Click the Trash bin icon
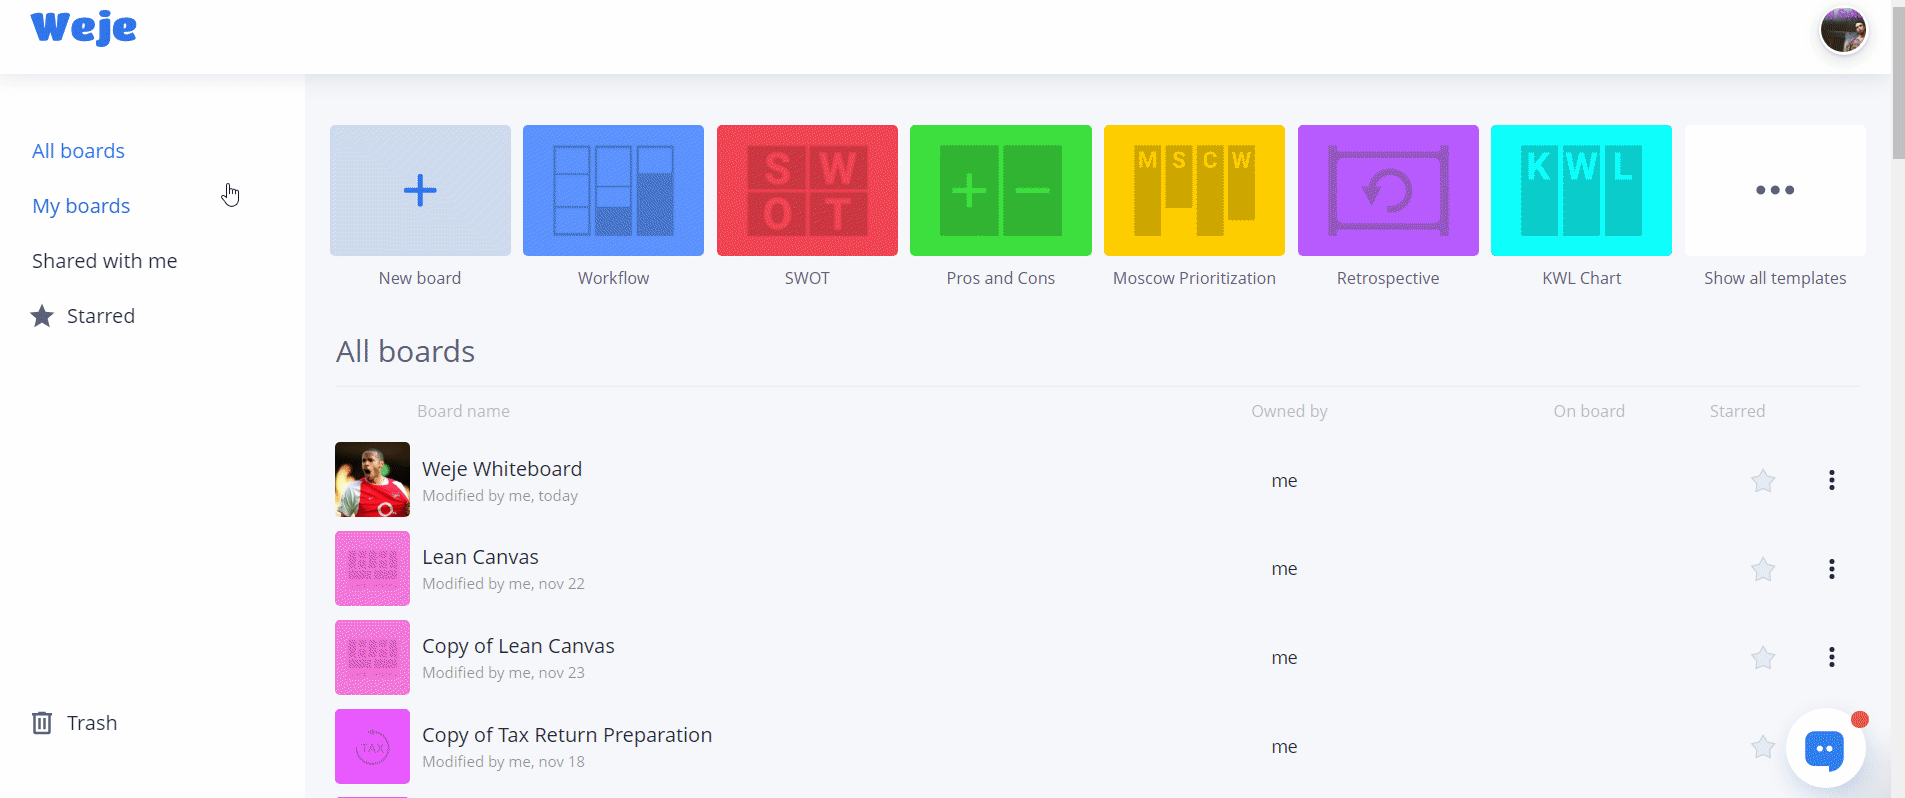Viewport: 1905px width, 798px height. pos(42,723)
